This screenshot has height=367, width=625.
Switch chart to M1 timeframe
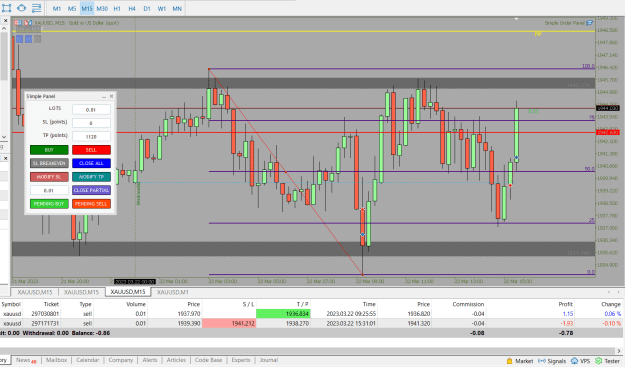[x=57, y=8]
